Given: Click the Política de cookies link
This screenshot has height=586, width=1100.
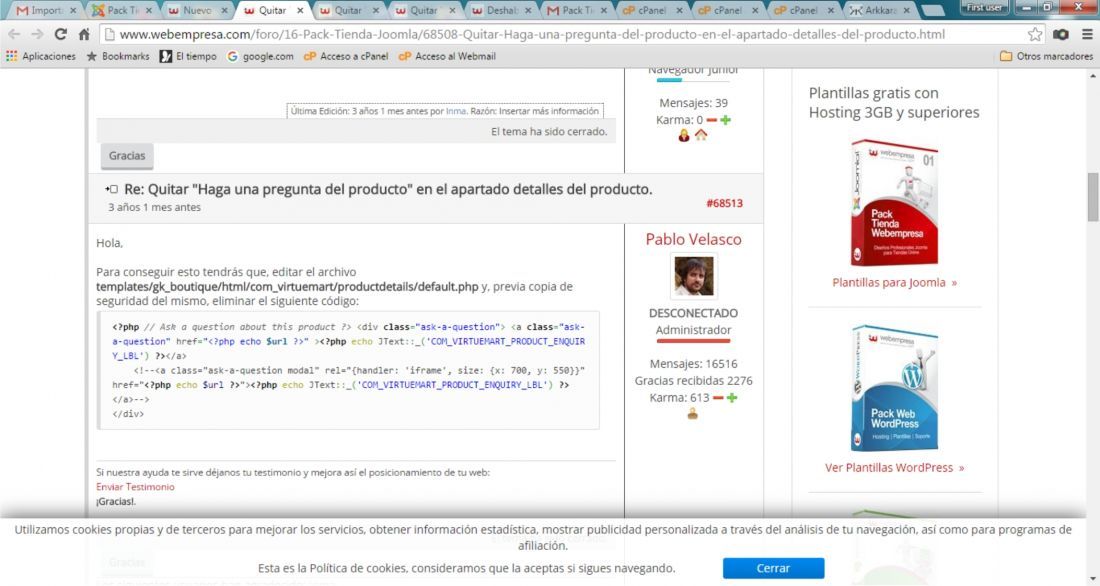Looking at the screenshot, I should point(358,568).
